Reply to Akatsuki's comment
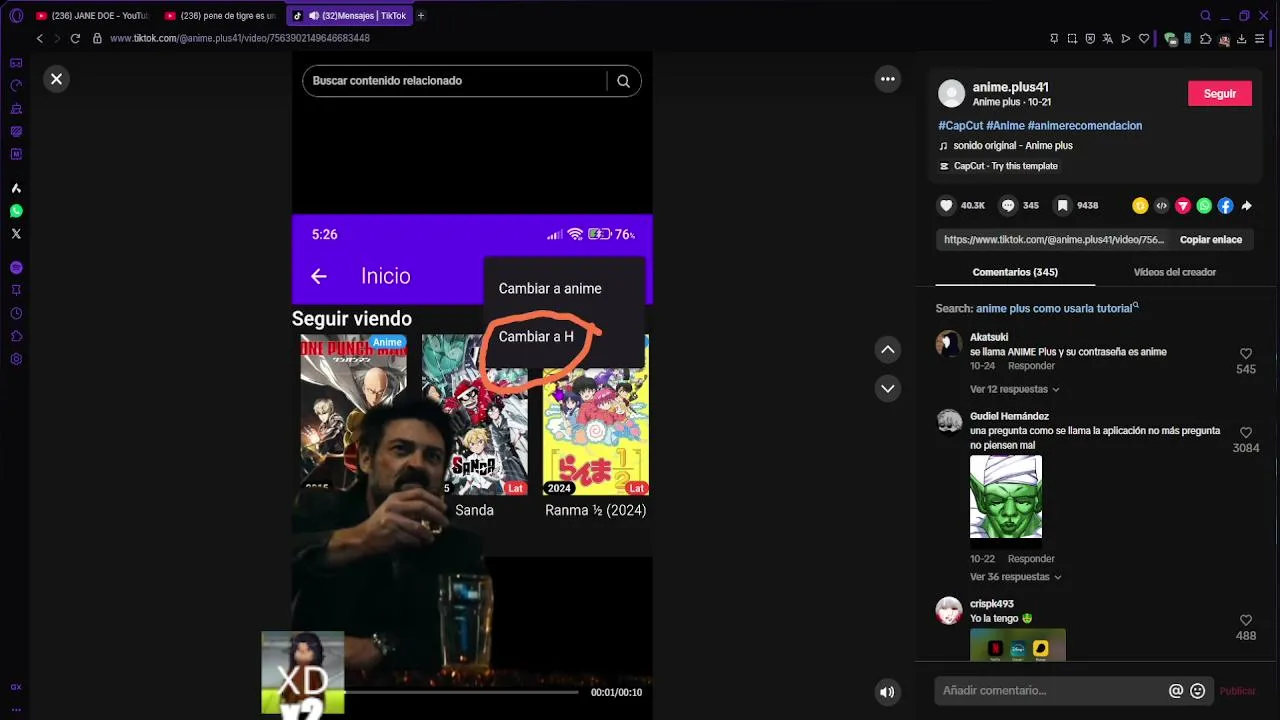Image resolution: width=1280 pixels, height=720 pixels. coord(1031,367)
